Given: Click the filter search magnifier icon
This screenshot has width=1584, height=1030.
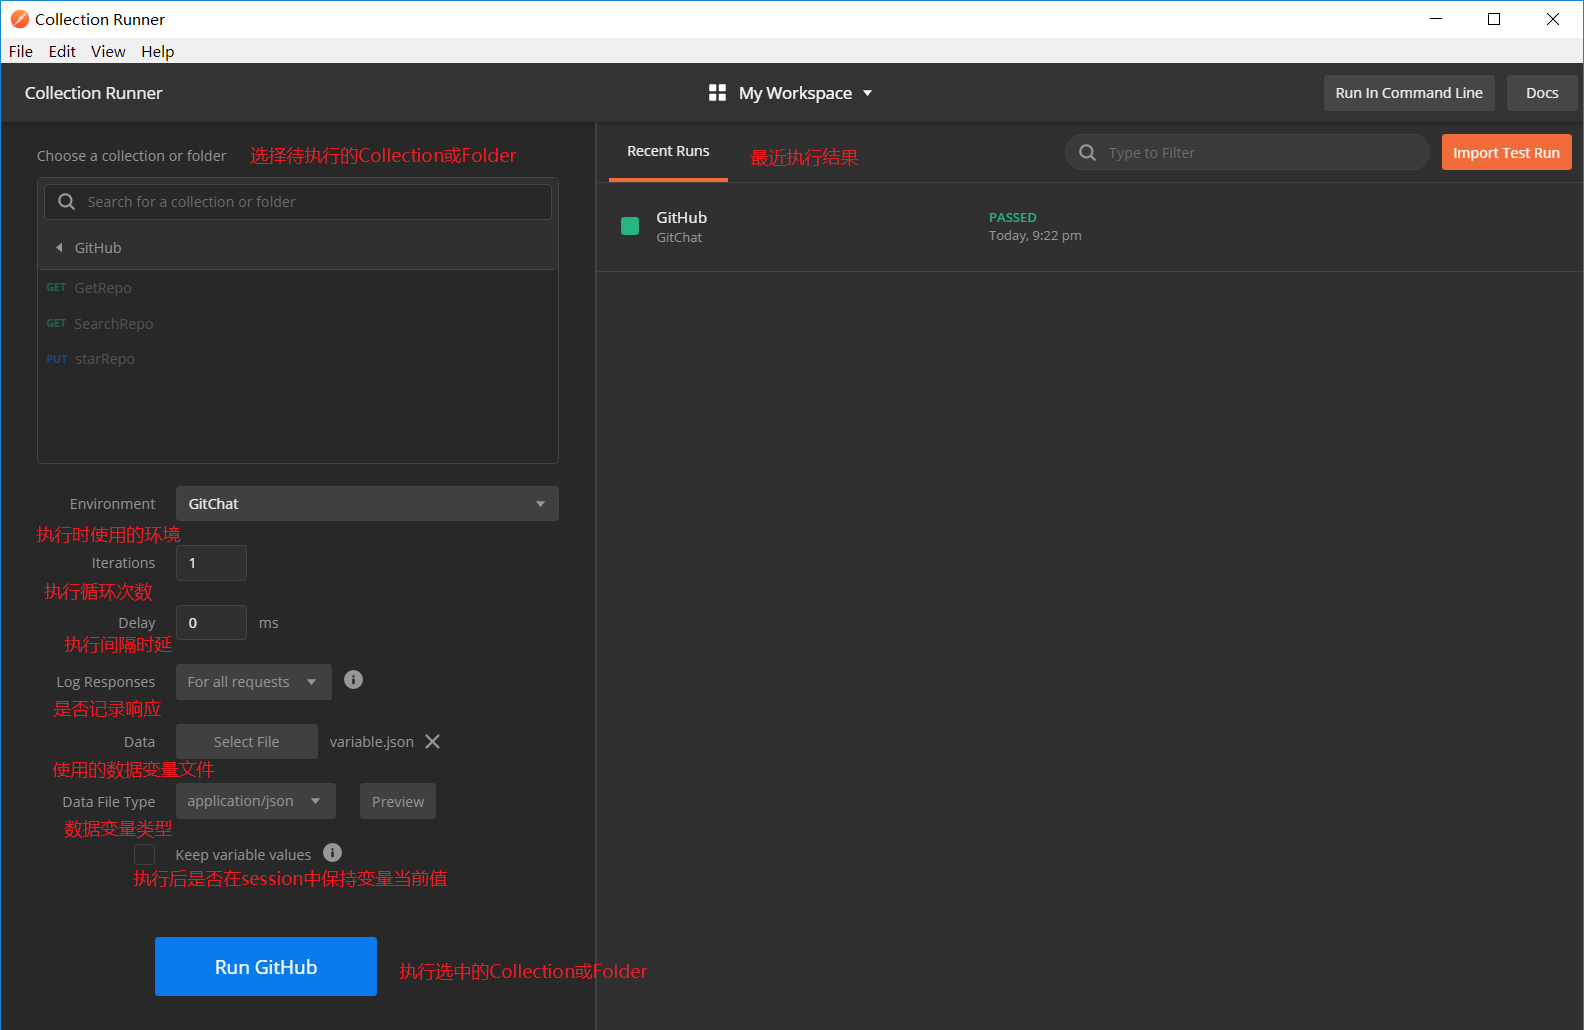Looking at the screenshot, I should [x=1088, y=153].
